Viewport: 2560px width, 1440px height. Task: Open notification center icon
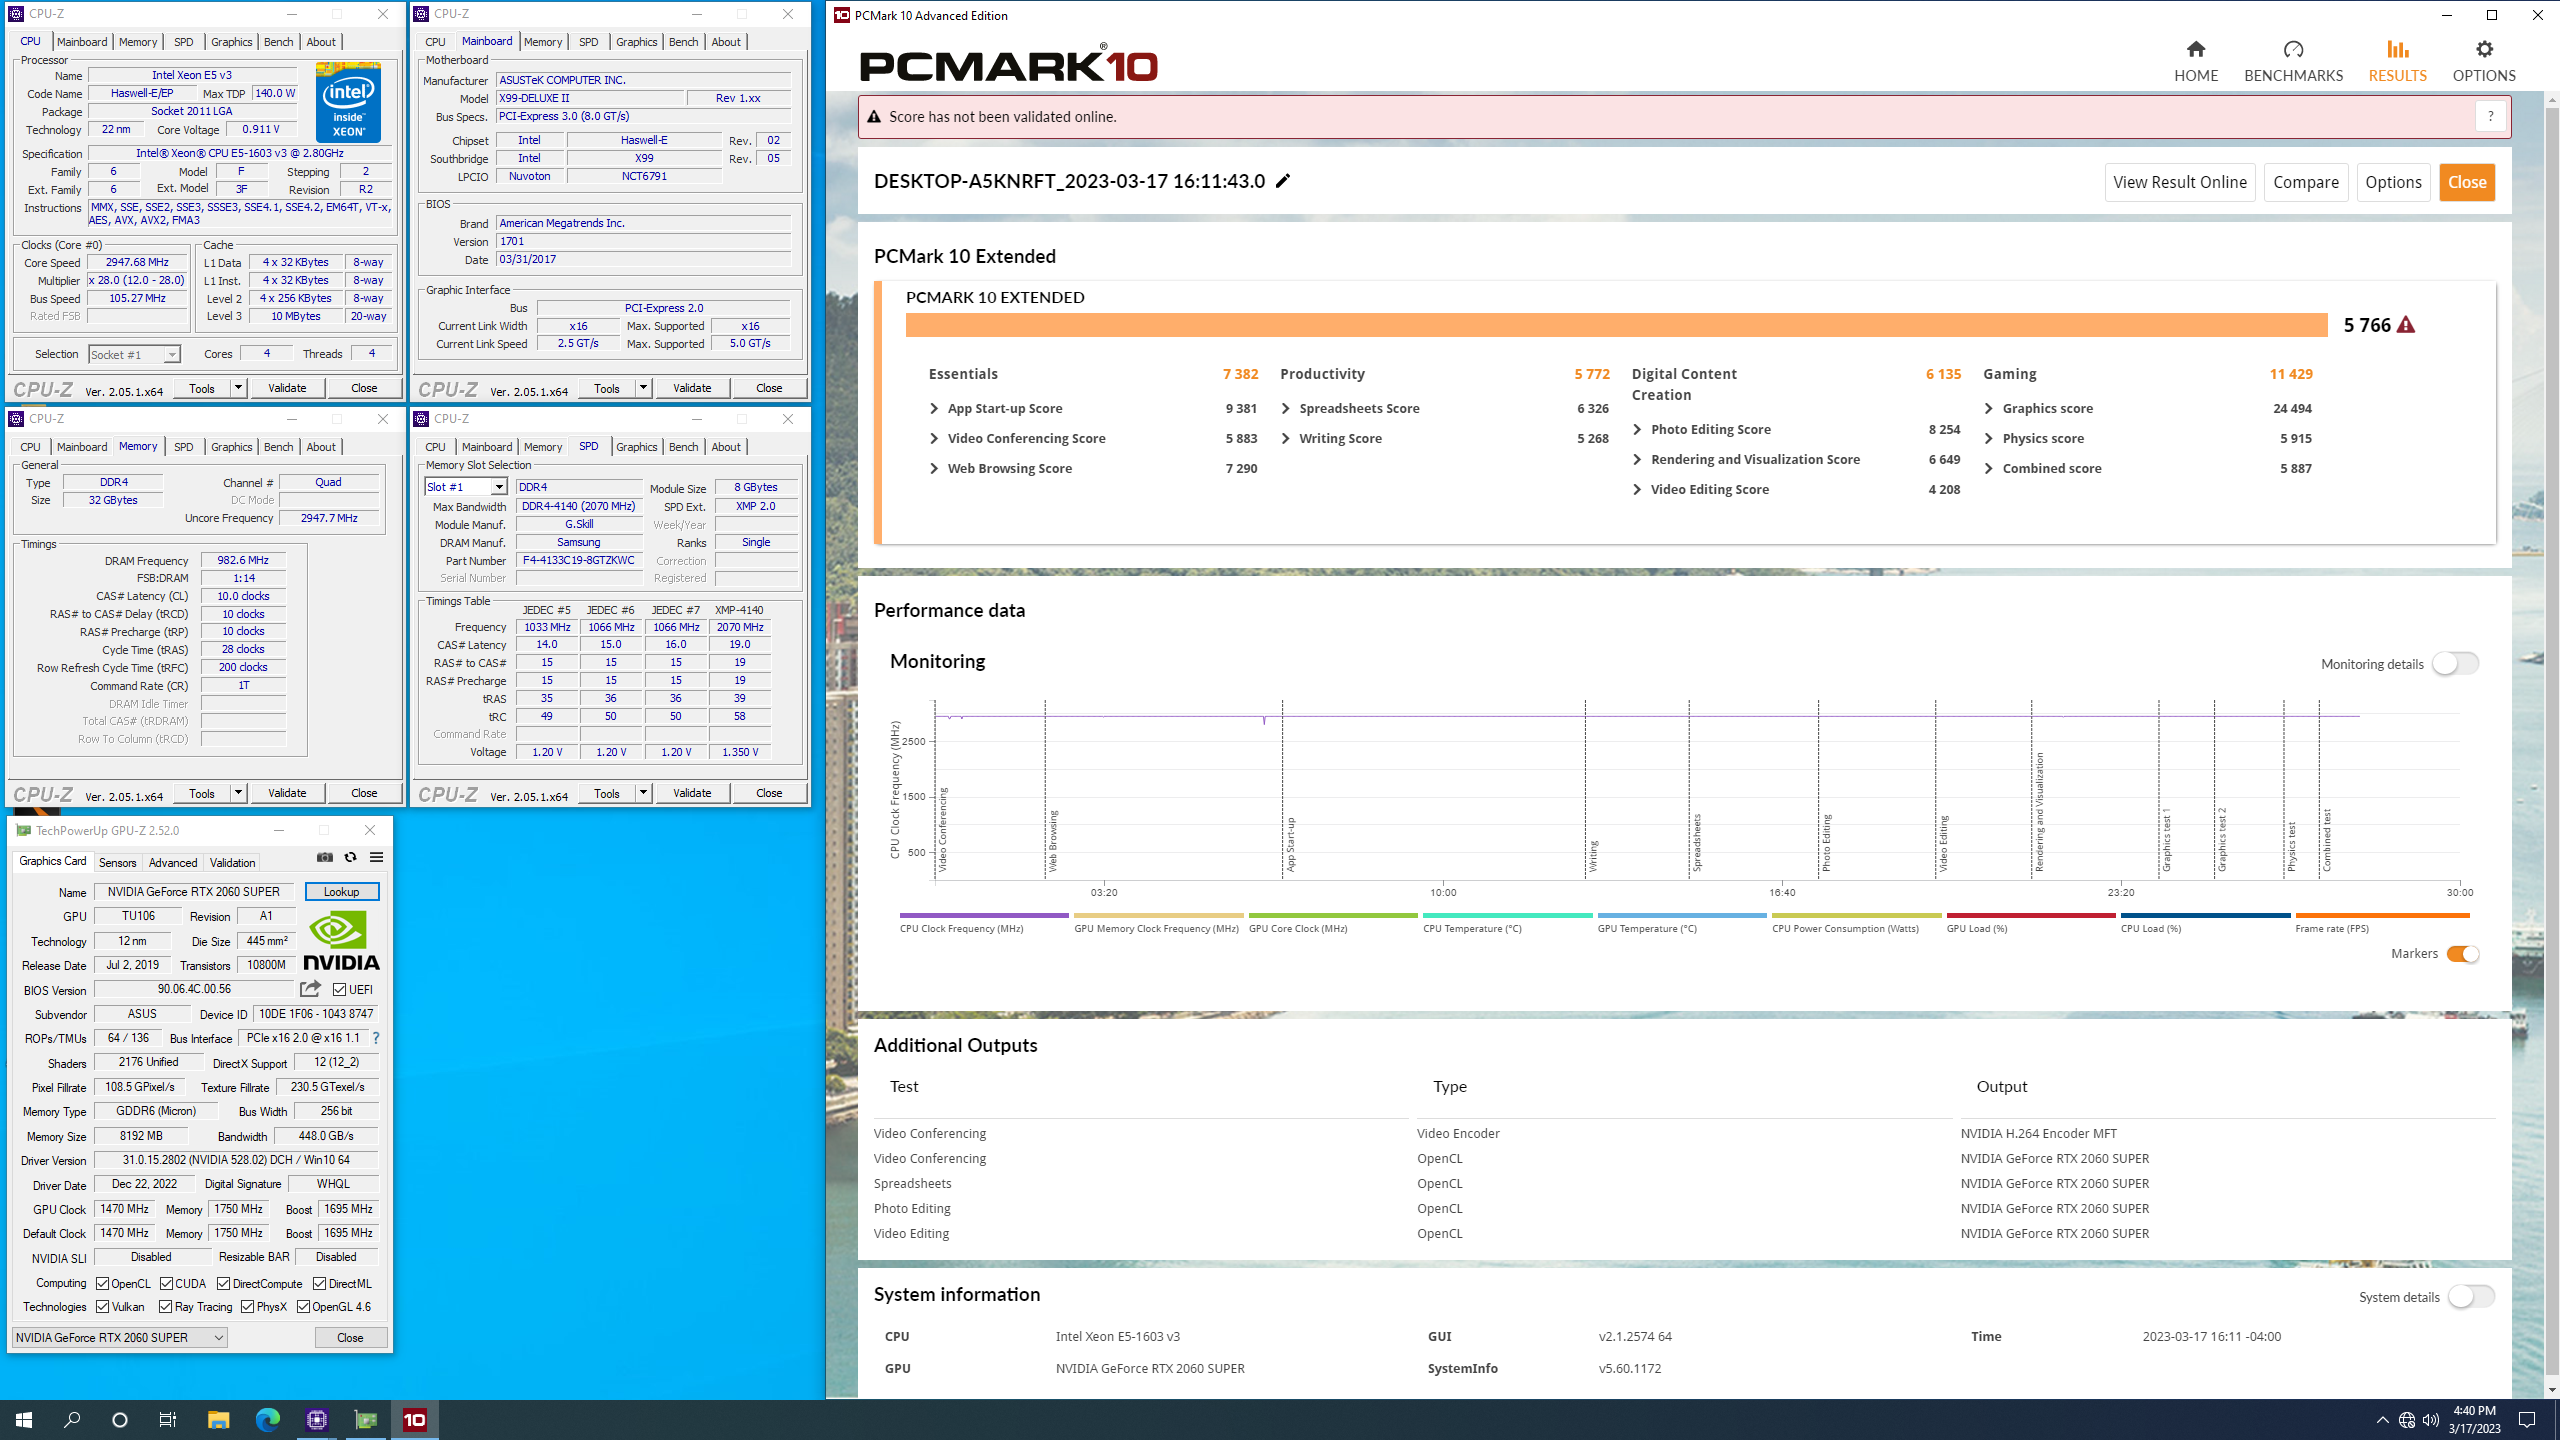tap(2527, 1420)
